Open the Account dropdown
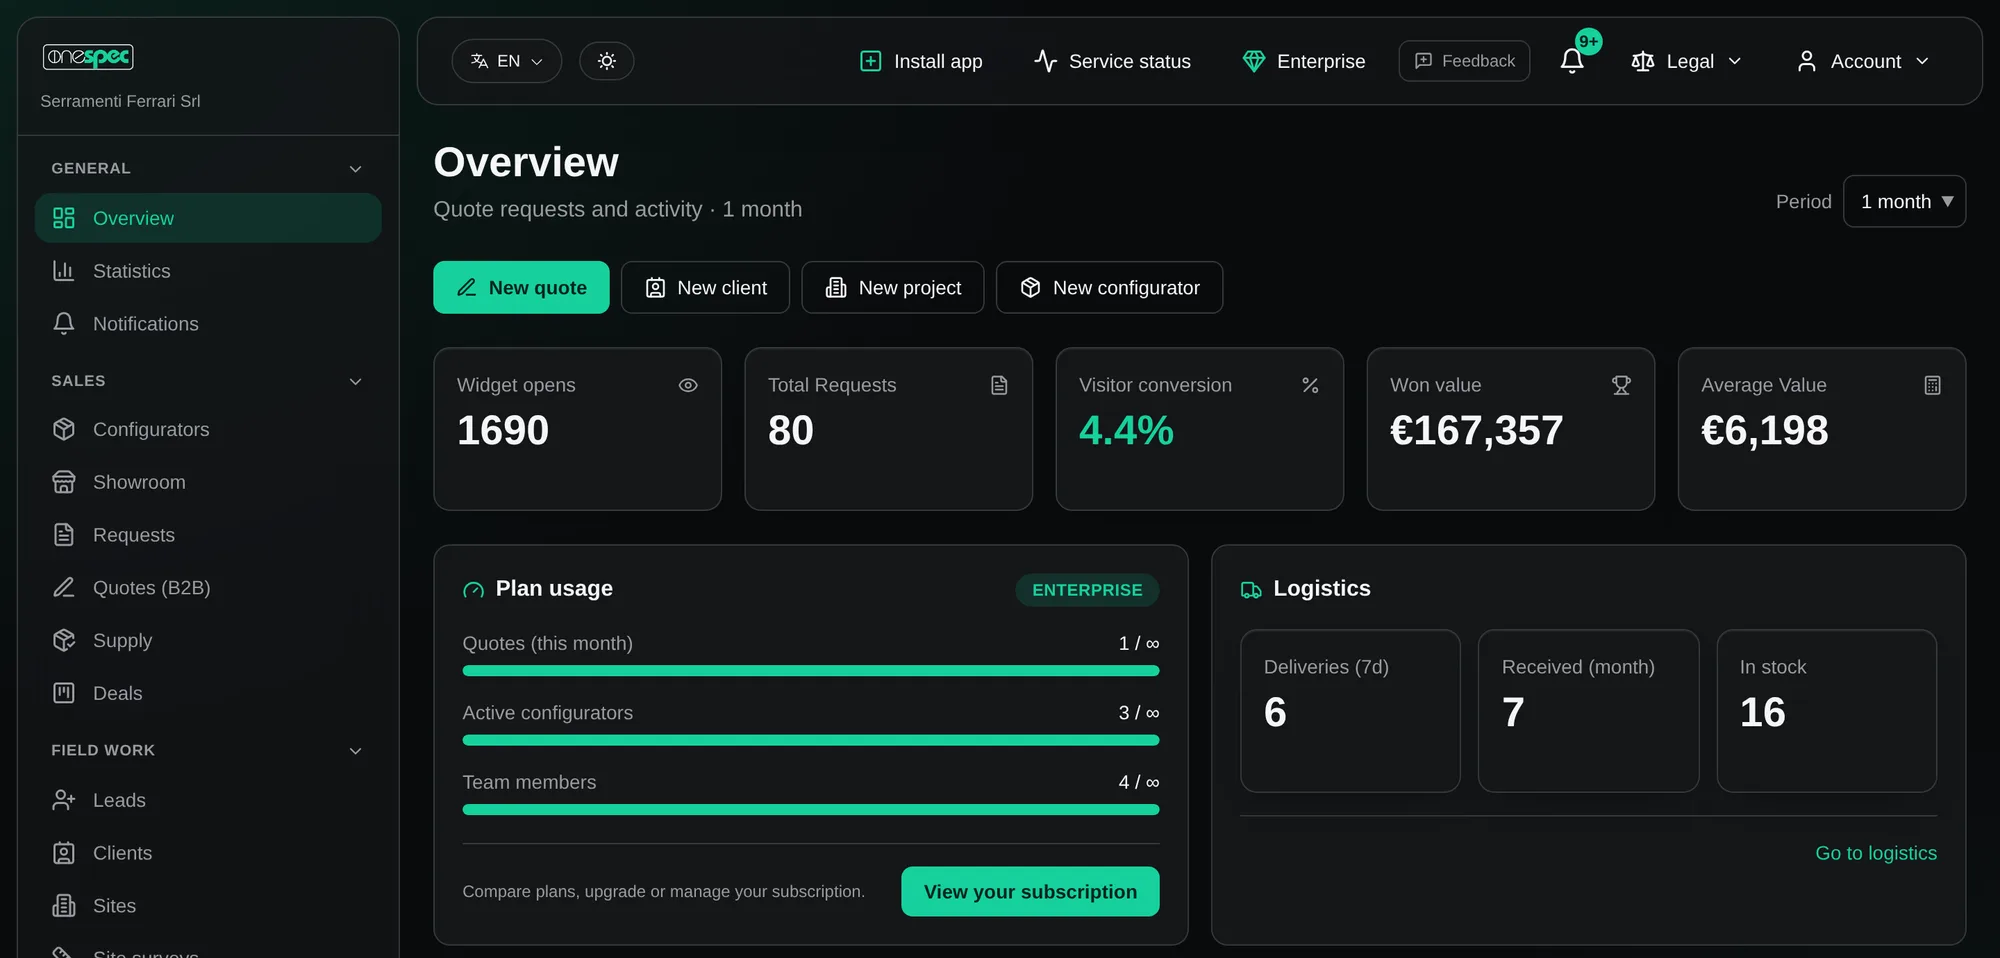 (x=1863, y=61)
